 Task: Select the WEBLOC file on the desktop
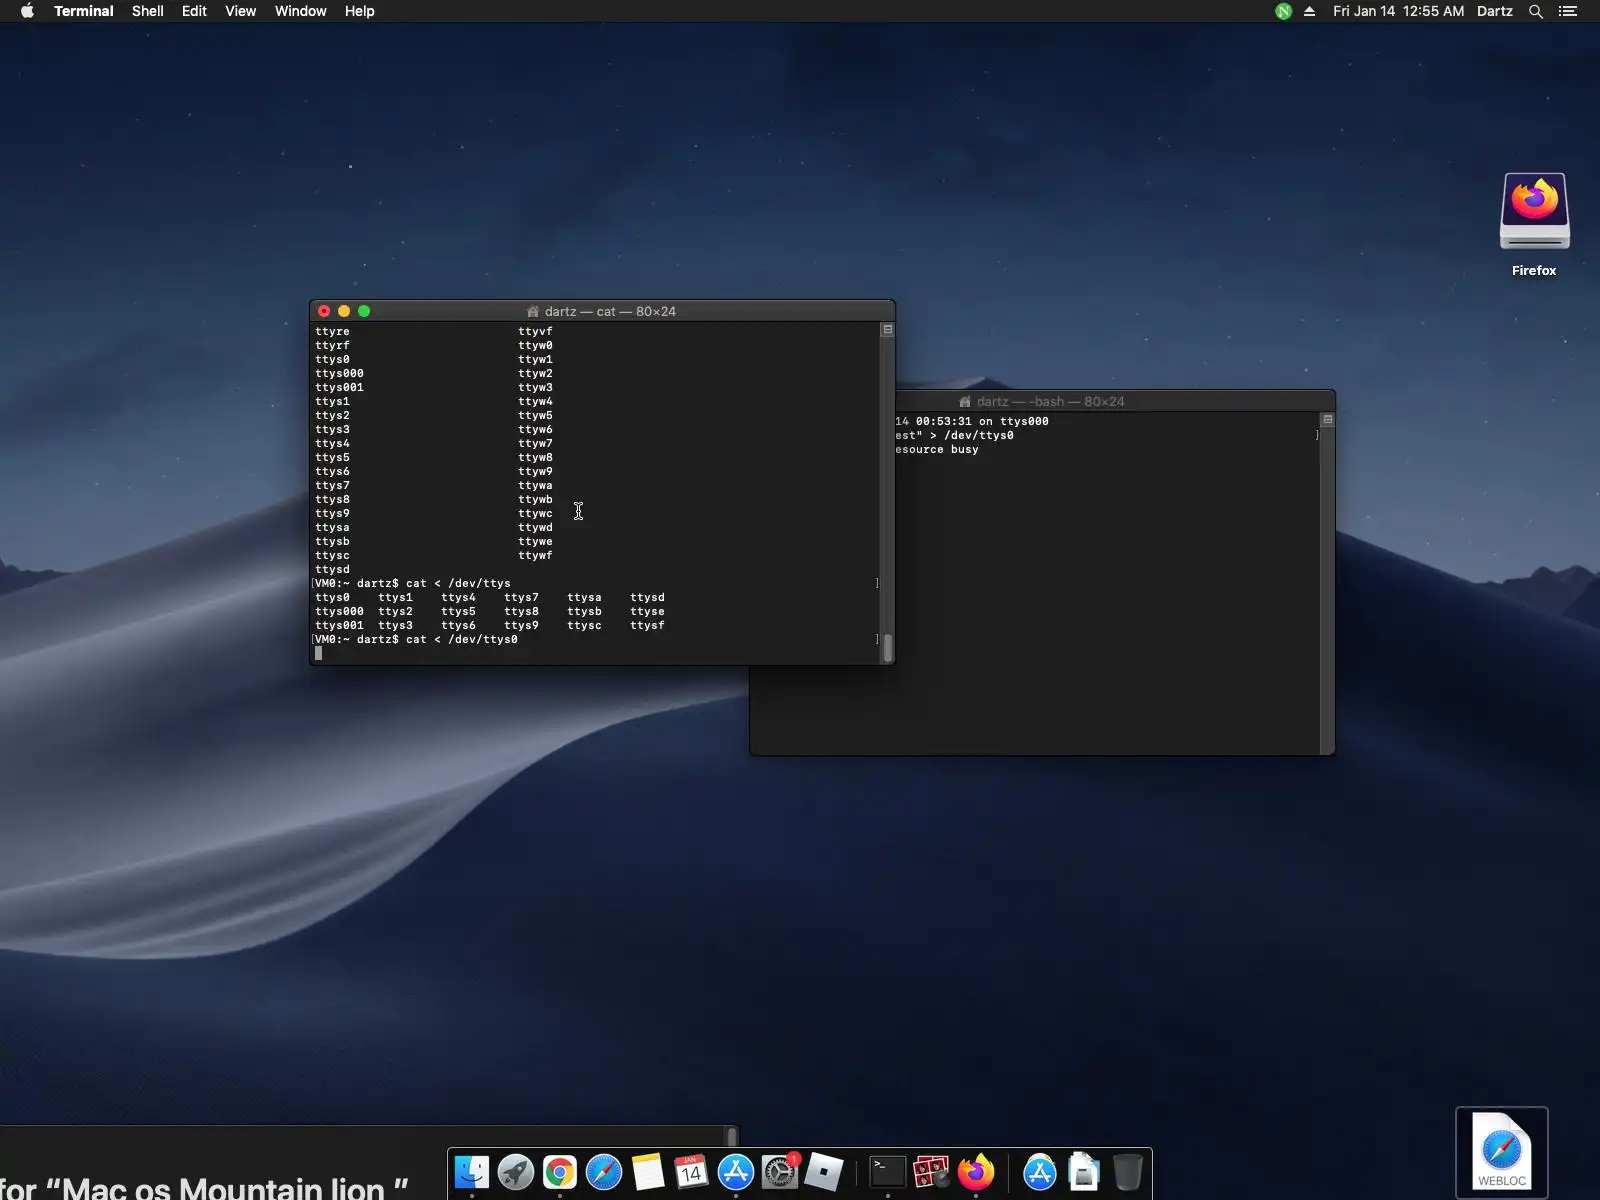(x=1502, y=1152)
